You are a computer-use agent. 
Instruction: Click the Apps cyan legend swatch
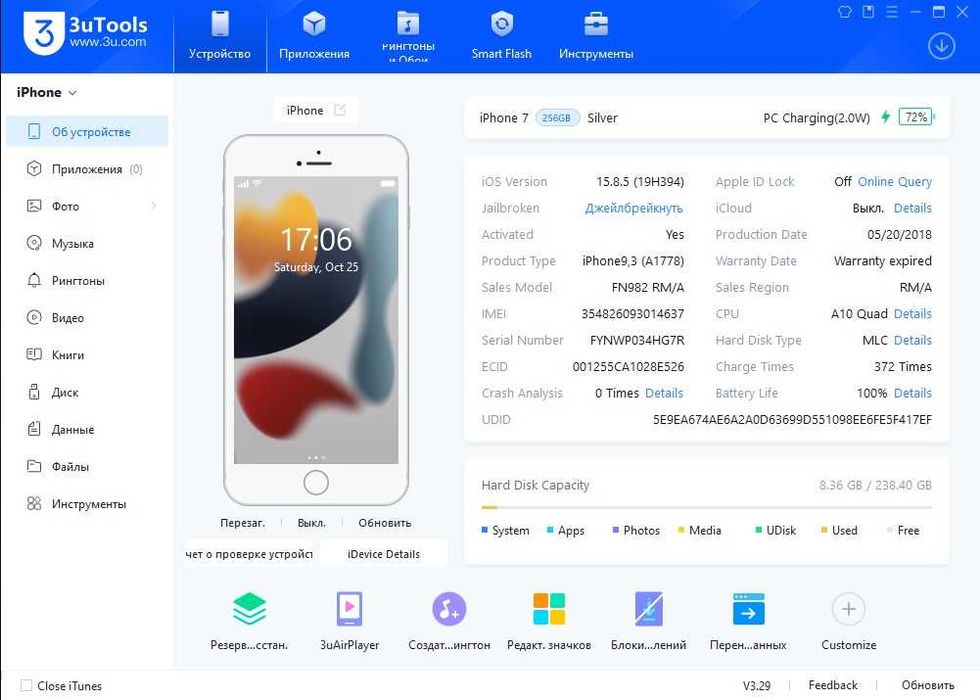550,530
